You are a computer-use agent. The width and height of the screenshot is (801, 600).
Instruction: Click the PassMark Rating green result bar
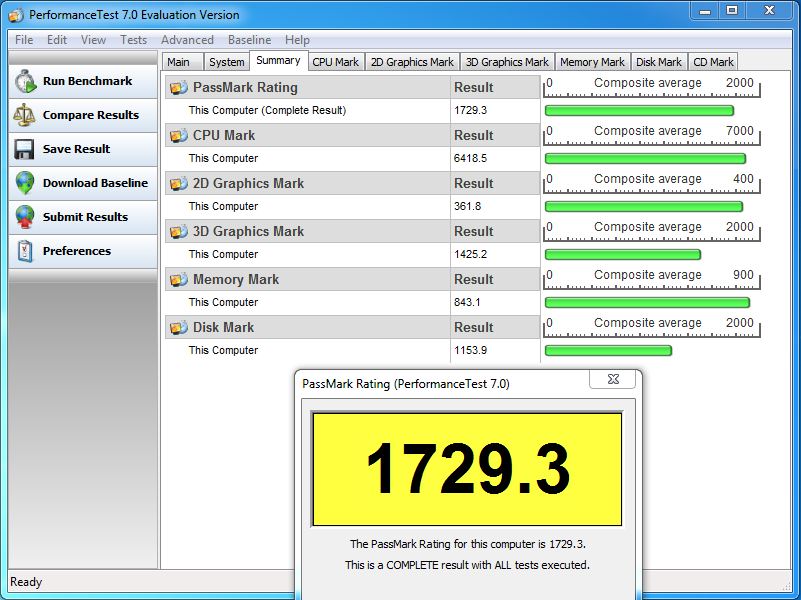coord(639,111)
